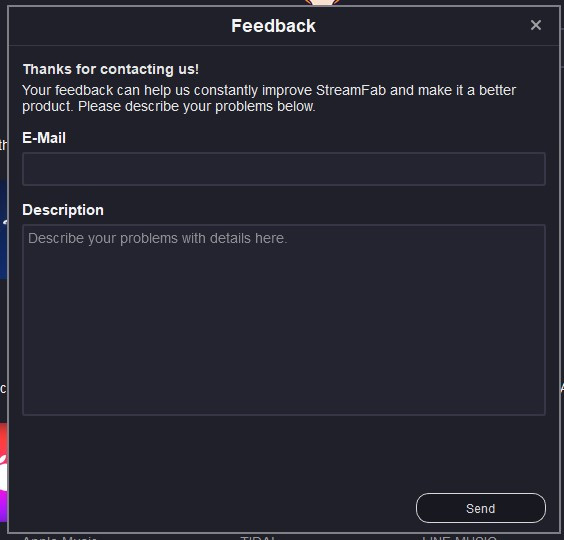Click the empty area left of Send
This screenshot has width=564, height=540.
pos(216,508)
